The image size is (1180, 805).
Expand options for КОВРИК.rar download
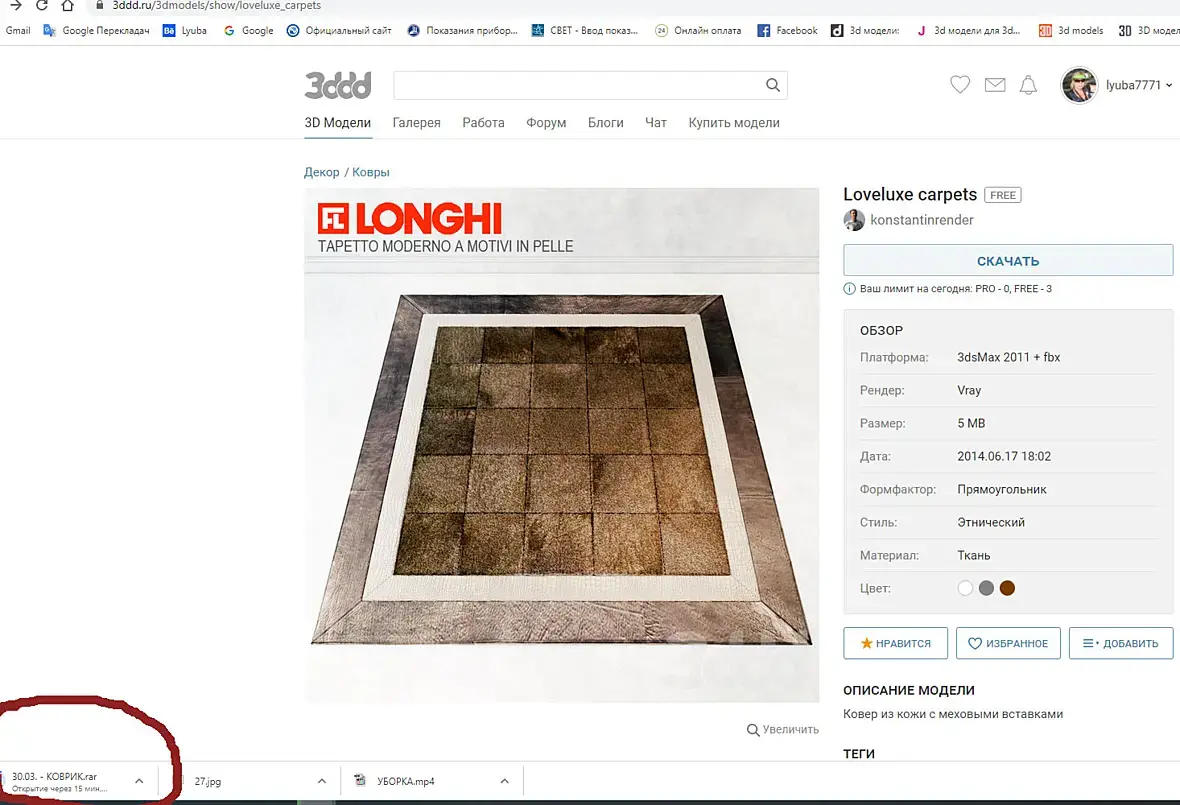tap(139, 781)
